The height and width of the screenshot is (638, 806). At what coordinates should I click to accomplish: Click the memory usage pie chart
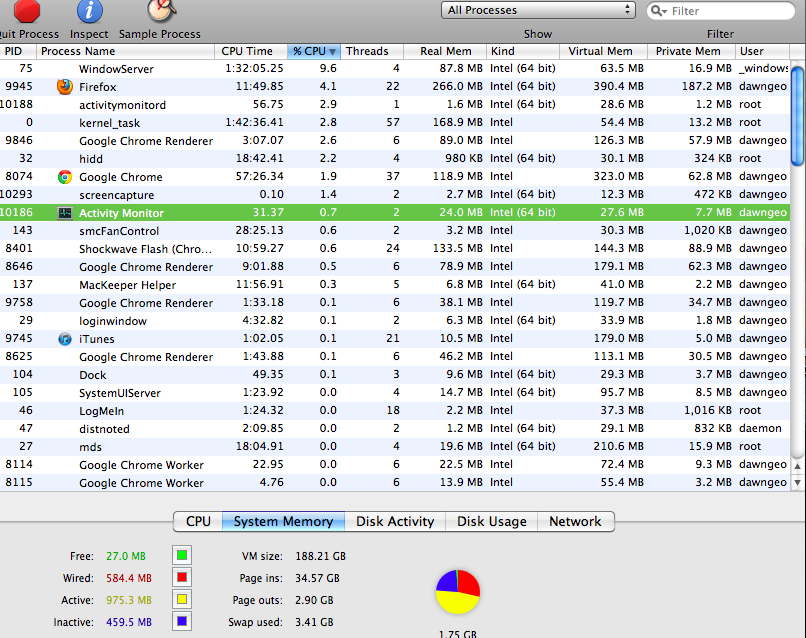457,592
